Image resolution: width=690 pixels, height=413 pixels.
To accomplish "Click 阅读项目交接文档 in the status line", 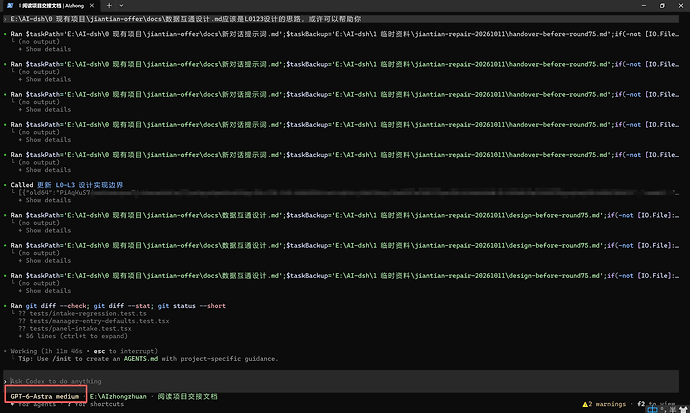I will pyautogui.click(x=187, y=396).
